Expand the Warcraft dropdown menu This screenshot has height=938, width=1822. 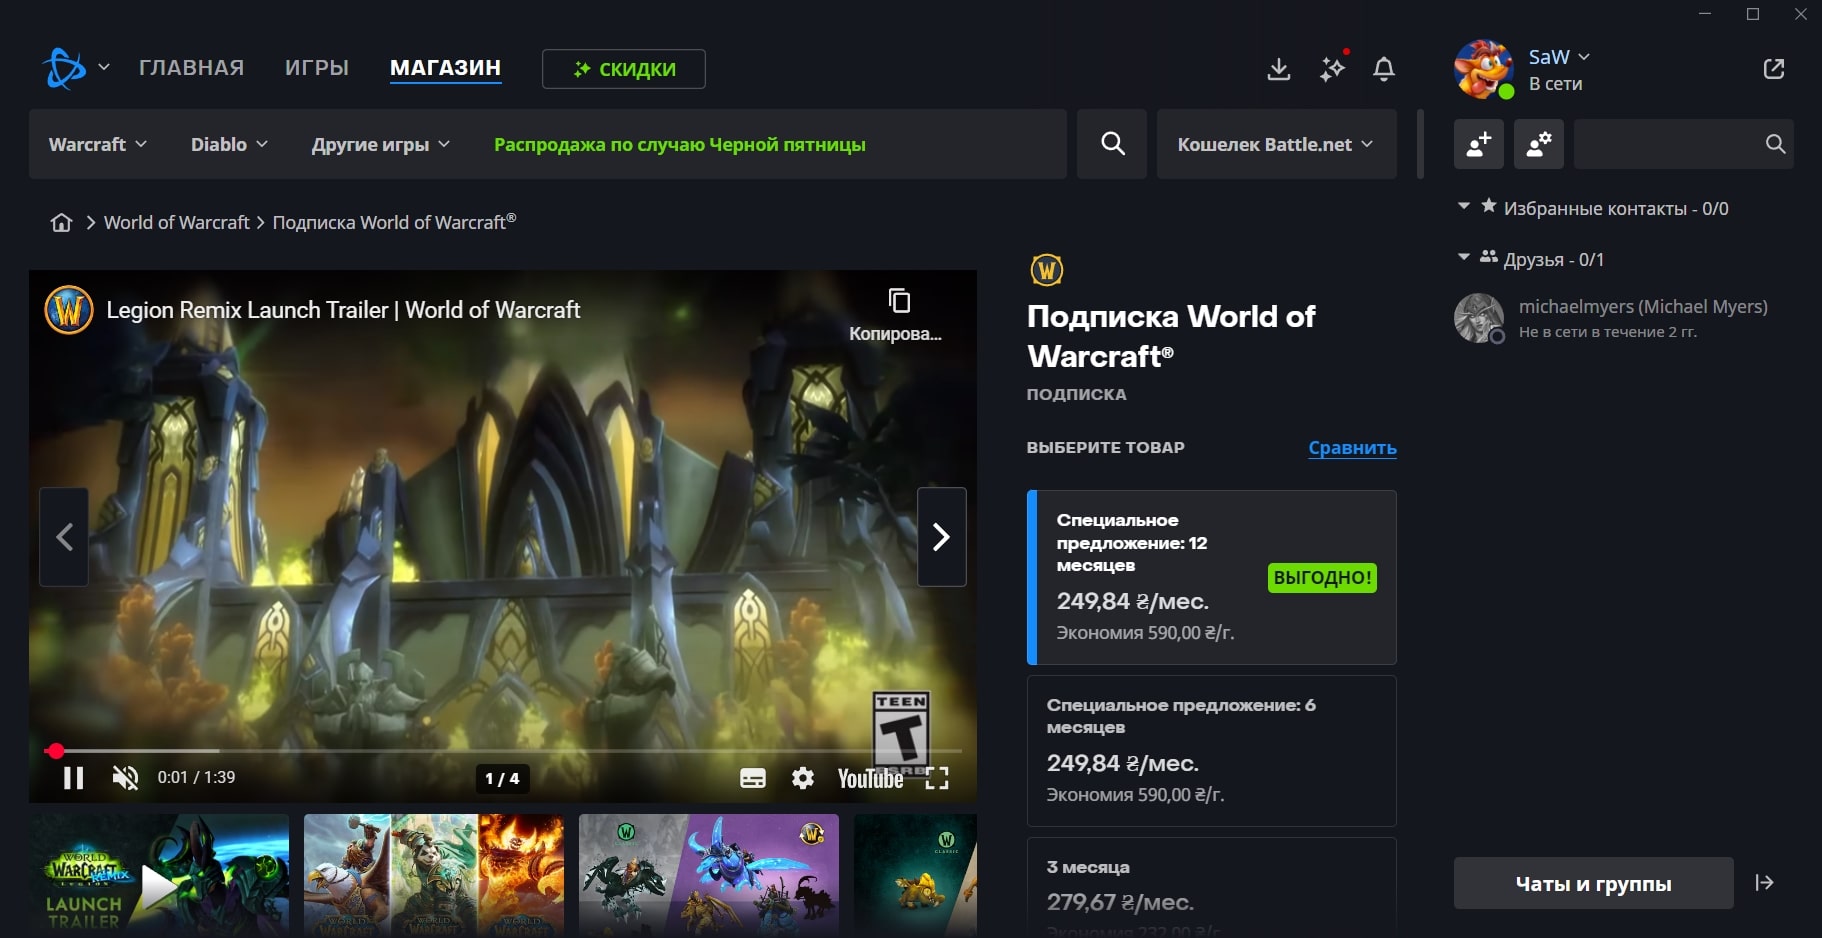pos(98,144)
